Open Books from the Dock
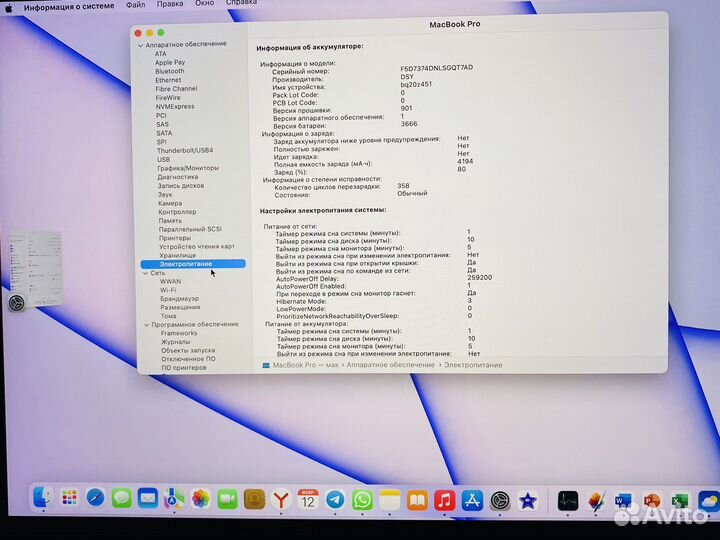 tap(417, 501)
